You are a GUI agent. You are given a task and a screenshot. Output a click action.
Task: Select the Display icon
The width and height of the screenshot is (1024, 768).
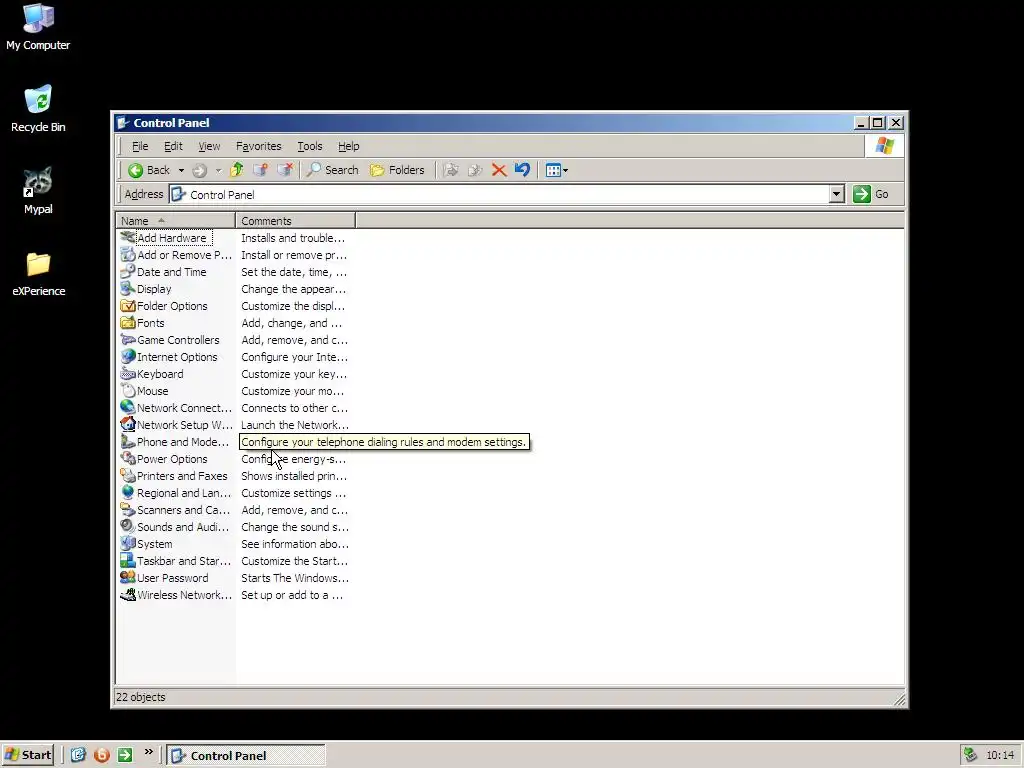point(128,289)
